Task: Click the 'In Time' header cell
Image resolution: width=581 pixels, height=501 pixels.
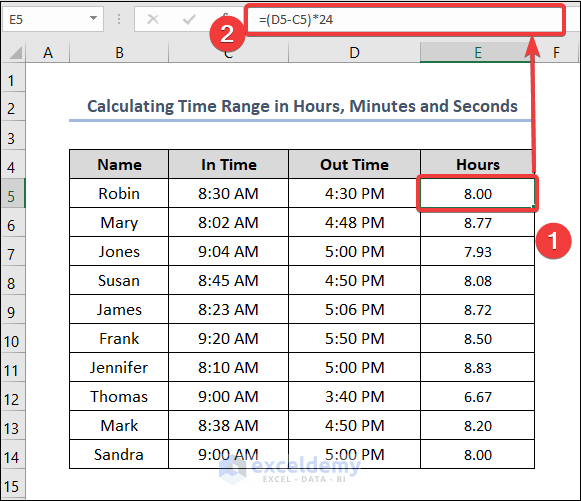Action: pos(229,164)
